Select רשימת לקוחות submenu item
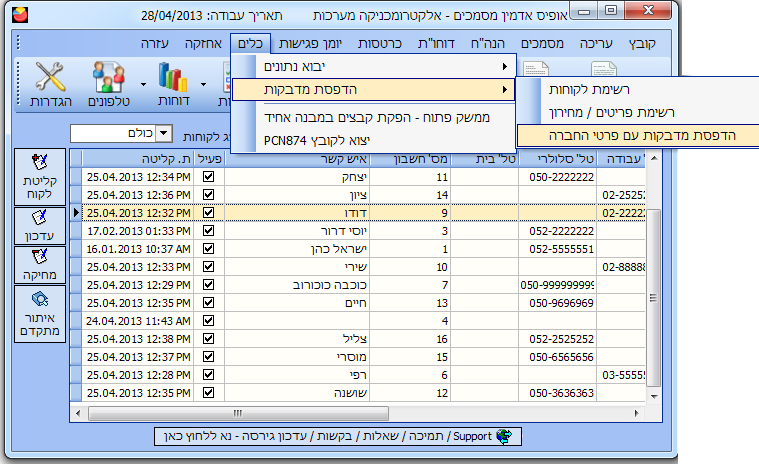759x464 pixels. [638, 90]
